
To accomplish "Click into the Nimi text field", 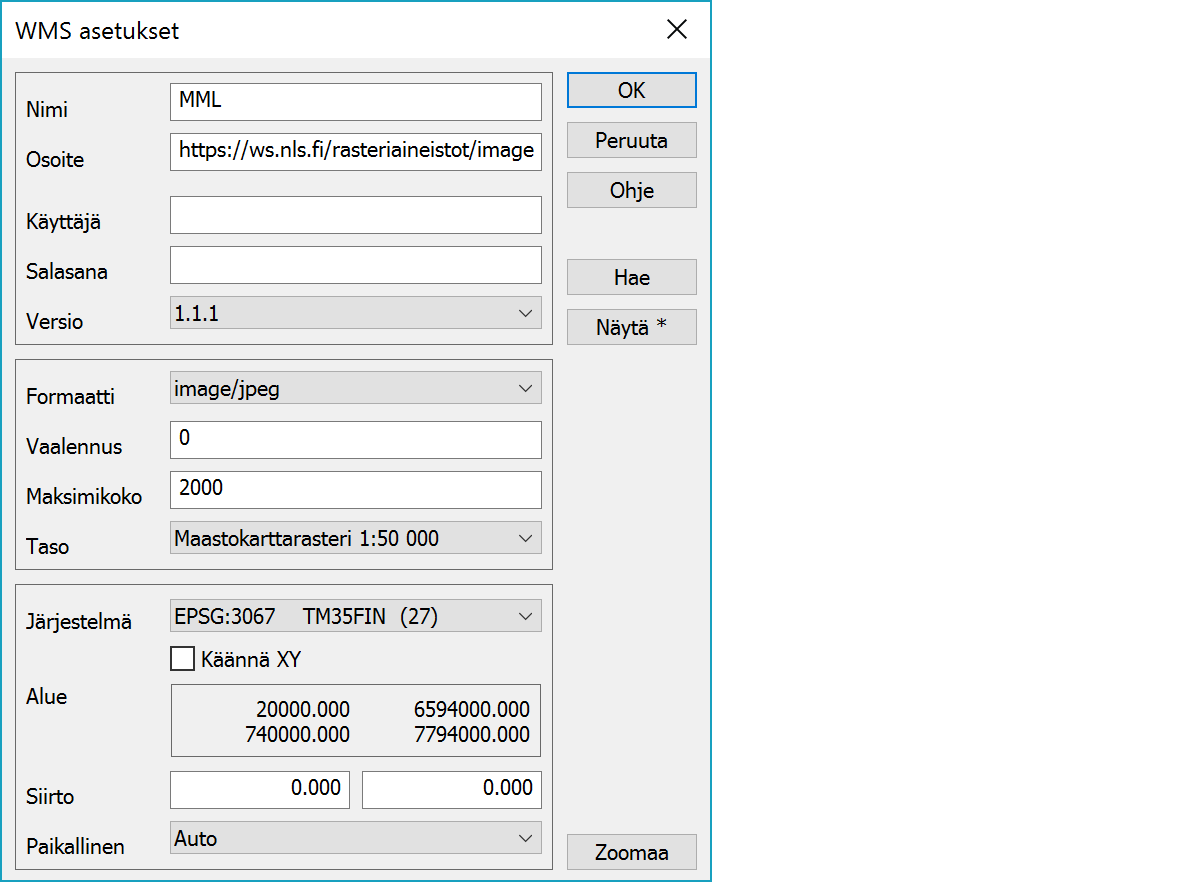I will (355, 102).
